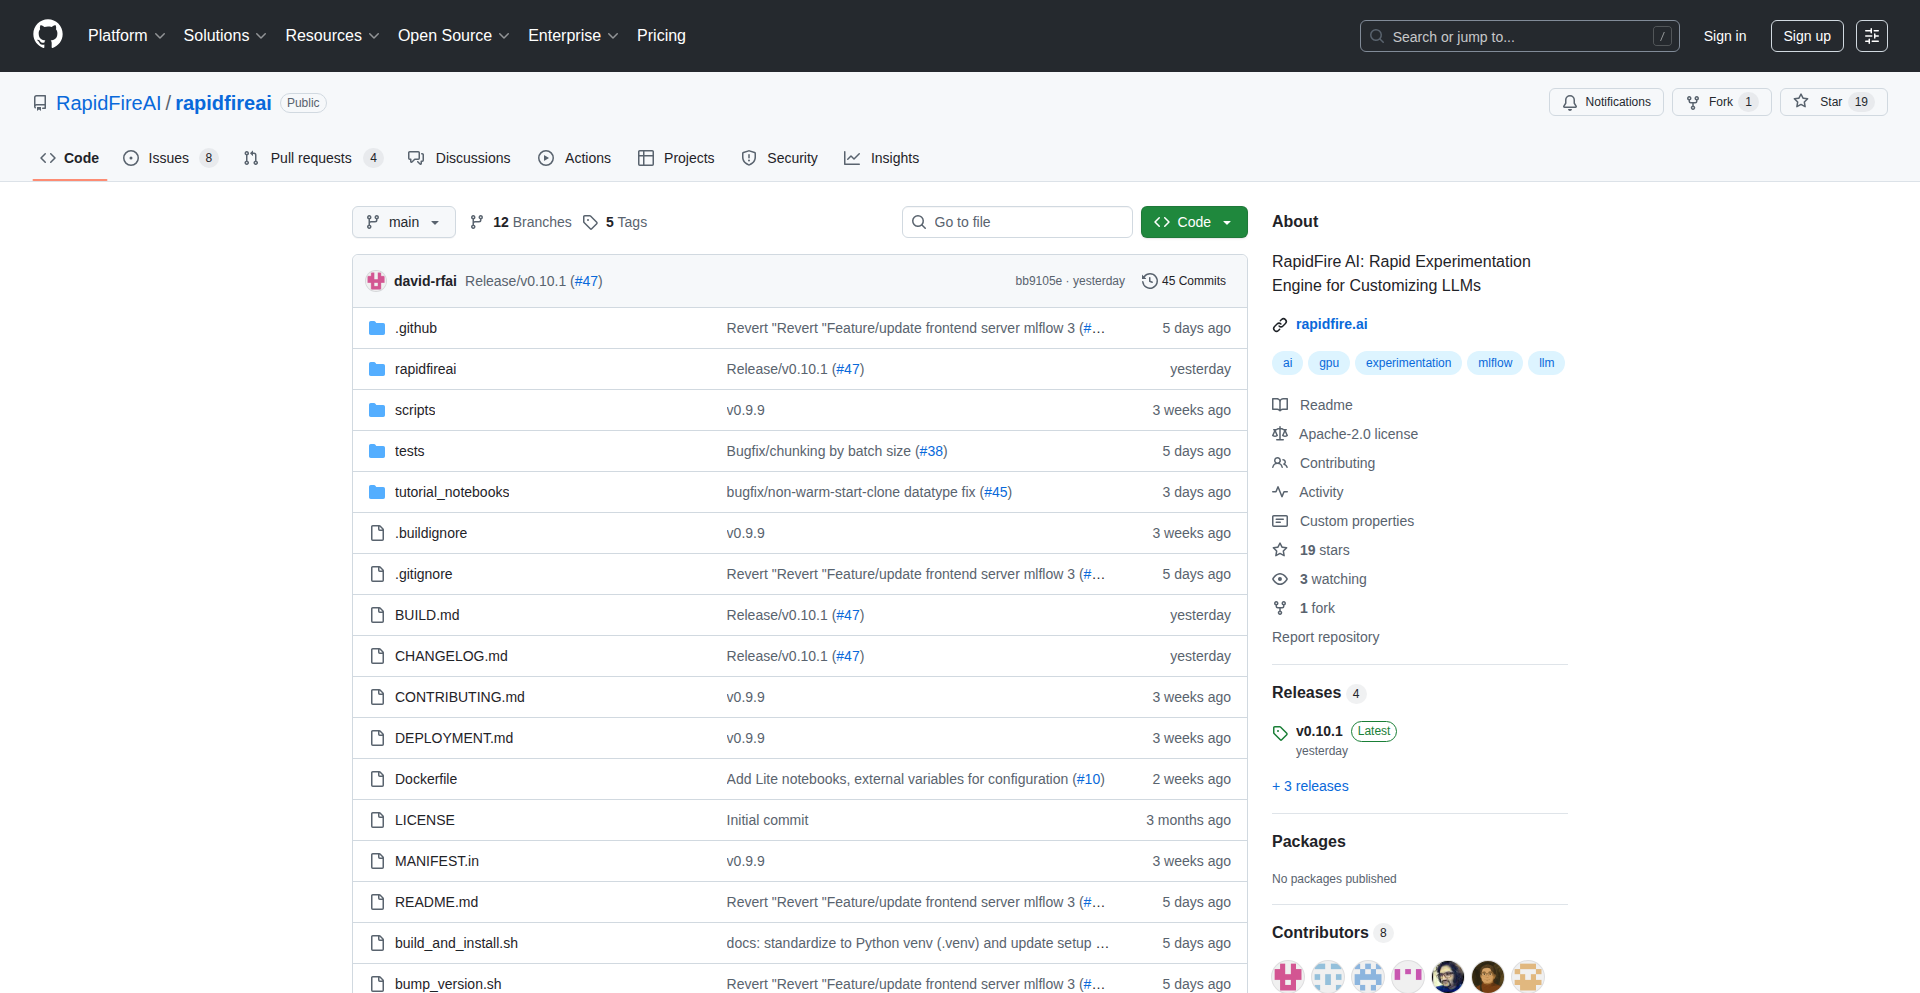Click david-rfai author avatar

376,281
